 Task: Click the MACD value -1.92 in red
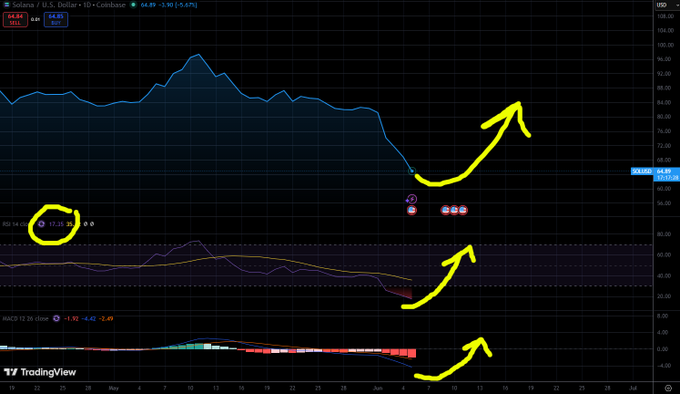tap(71, 319)
